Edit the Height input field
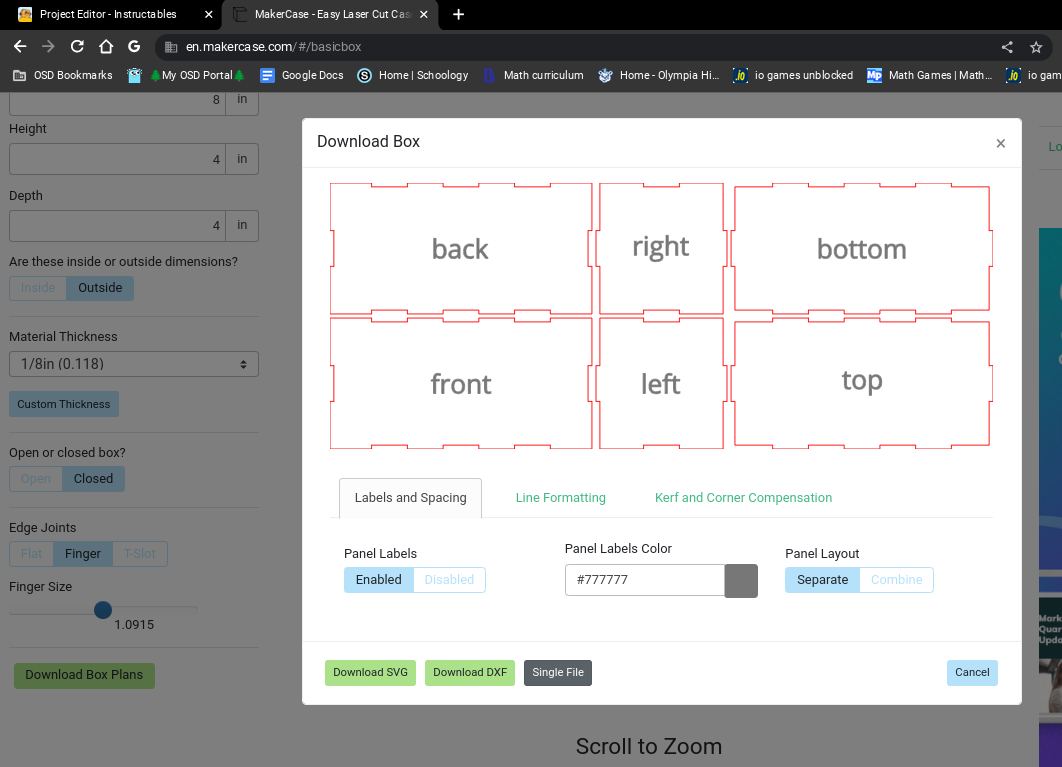The width and height of the screenshot is (1062, 767). (115, 158)
